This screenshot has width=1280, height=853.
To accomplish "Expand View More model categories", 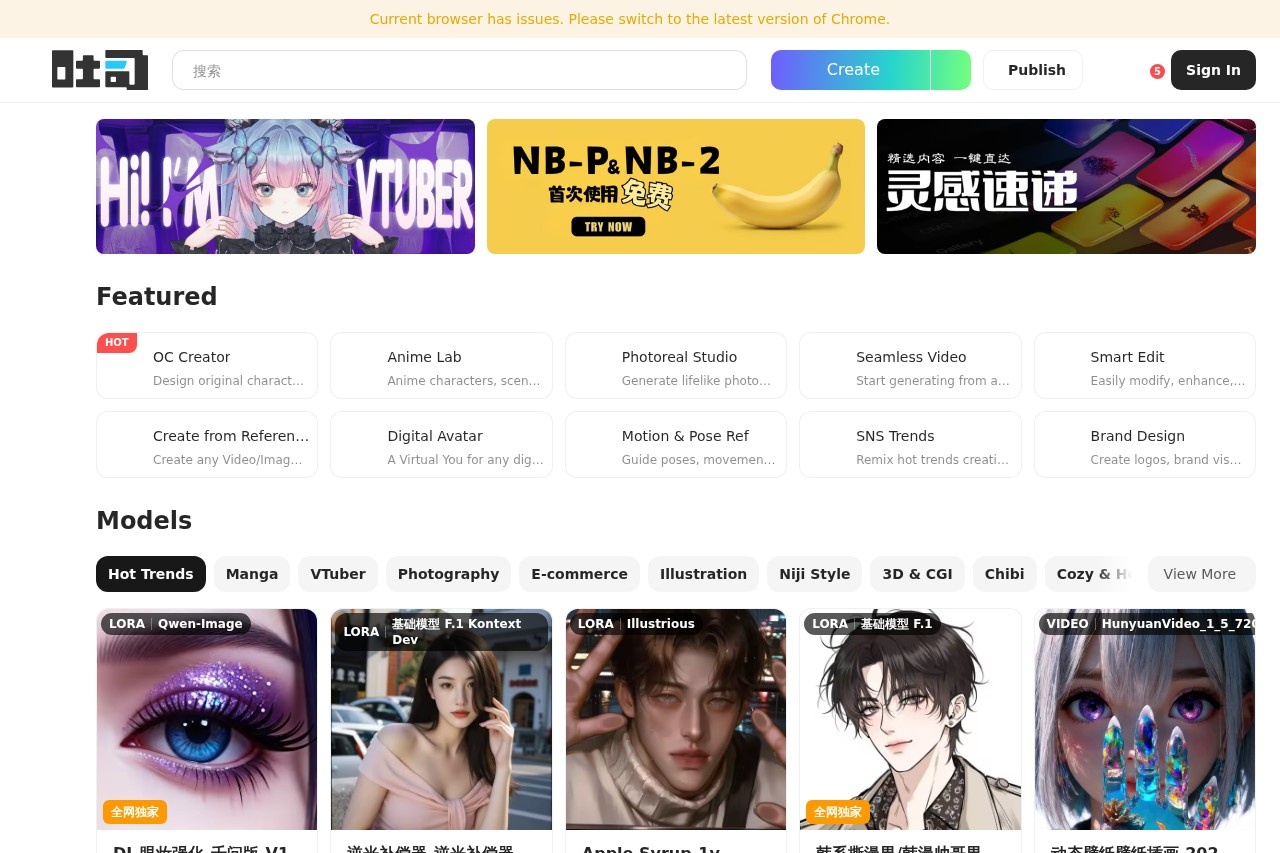I will pyautogui.click(x=1199, y=574).
